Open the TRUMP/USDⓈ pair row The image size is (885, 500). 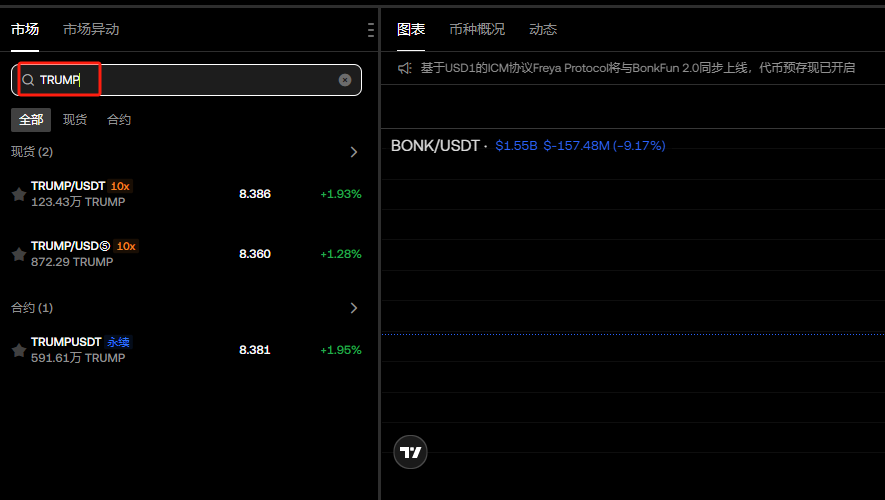[x=186, y=254]
